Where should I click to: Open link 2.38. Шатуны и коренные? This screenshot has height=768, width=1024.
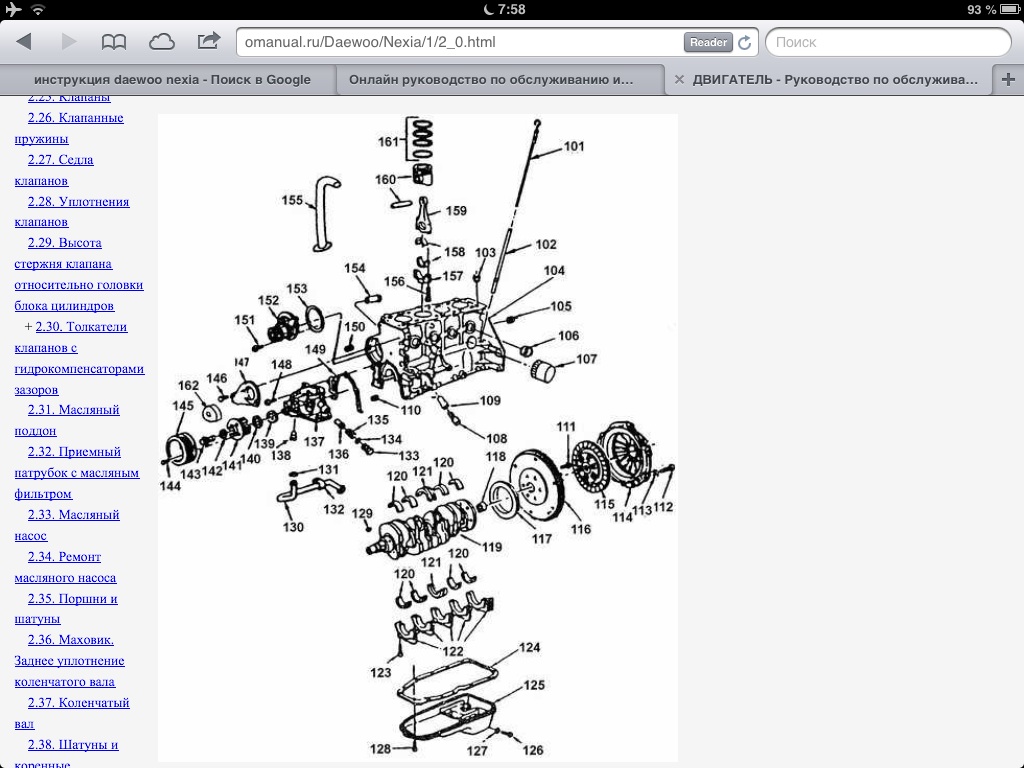(x=67, y=752)
